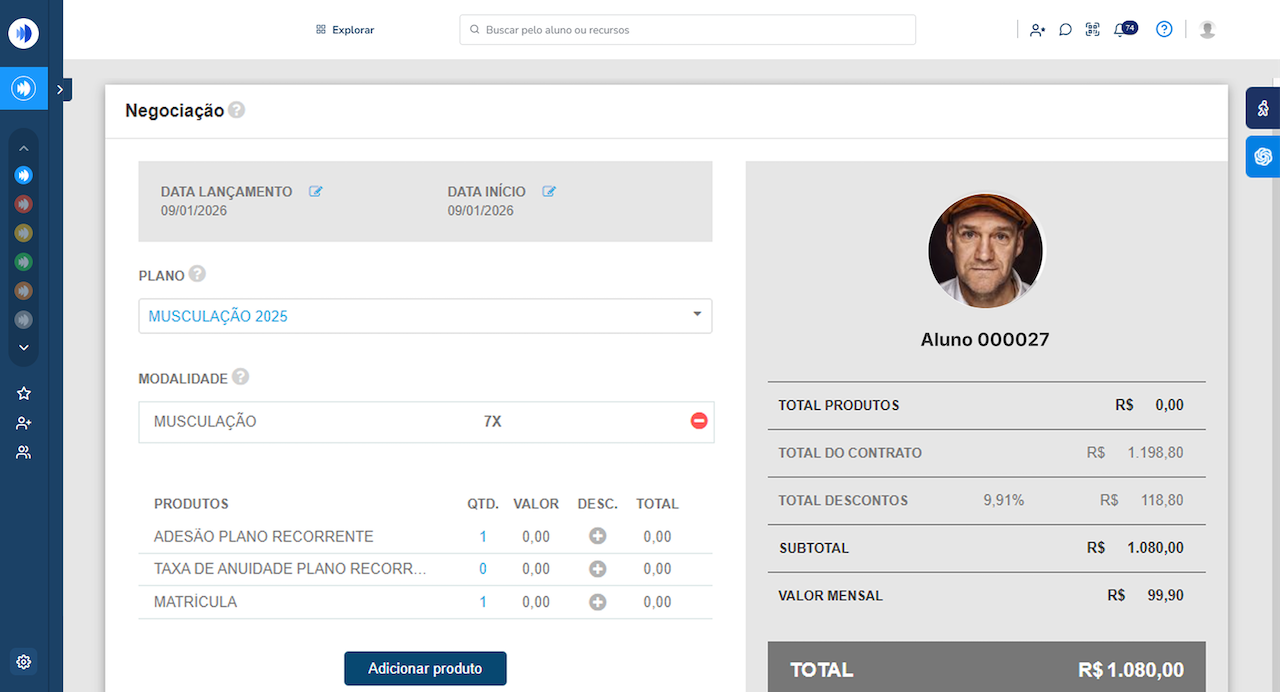Edit the Data Início date
This screenshot has width=1280, height=692.
(x=549, y=191)
